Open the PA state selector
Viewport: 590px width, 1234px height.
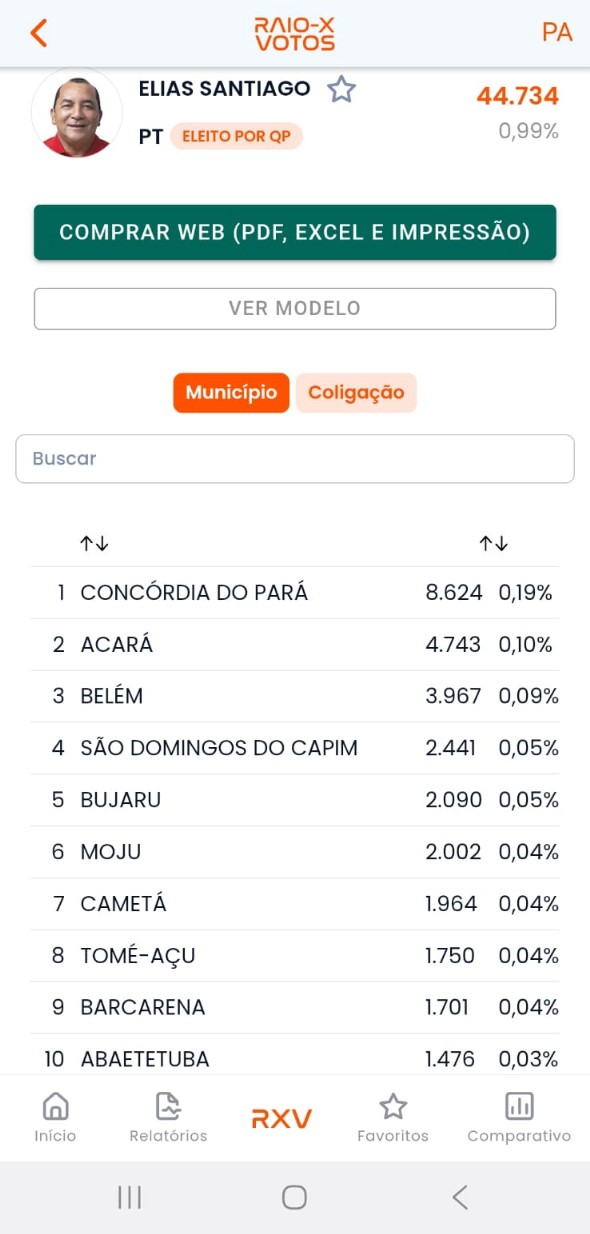pos(556,32)
